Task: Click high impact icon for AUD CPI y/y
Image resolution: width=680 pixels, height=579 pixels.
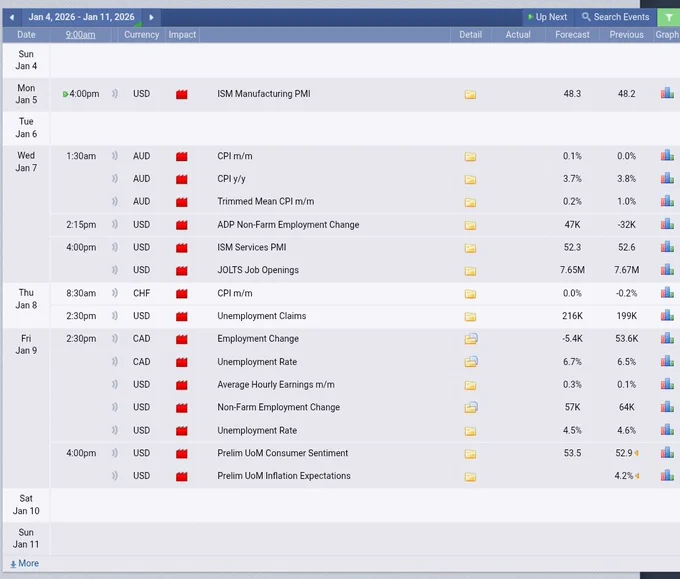Action: point(182,179)
